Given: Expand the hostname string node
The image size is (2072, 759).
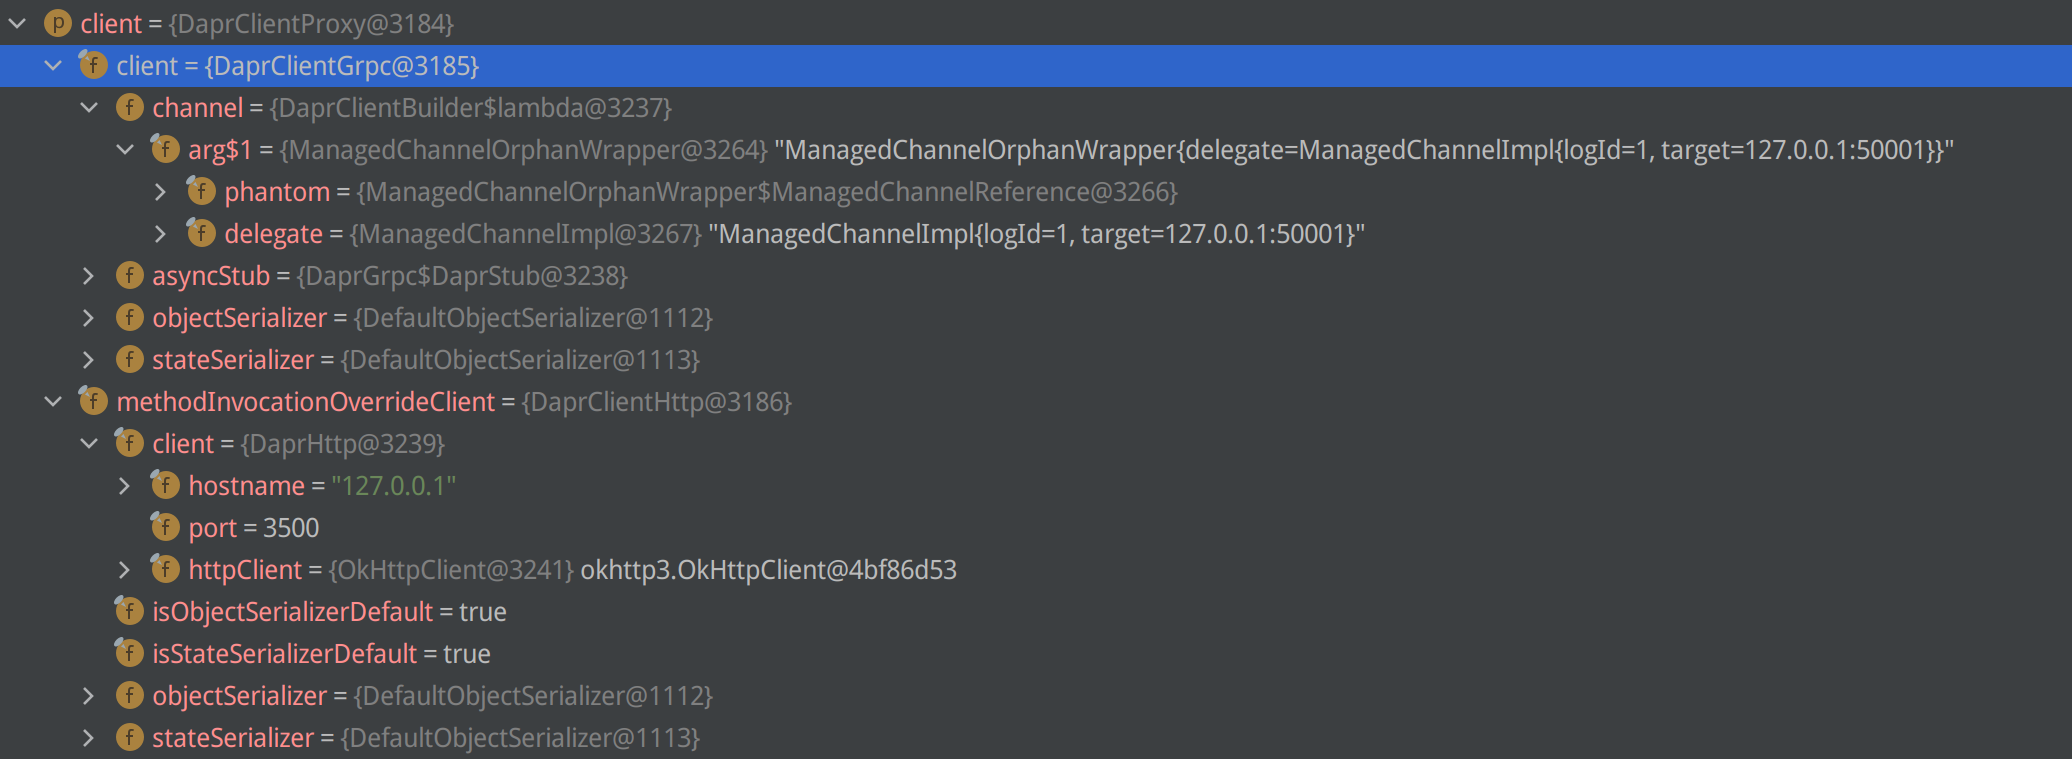Looking at the screenshot, I should tap(124, 485).
